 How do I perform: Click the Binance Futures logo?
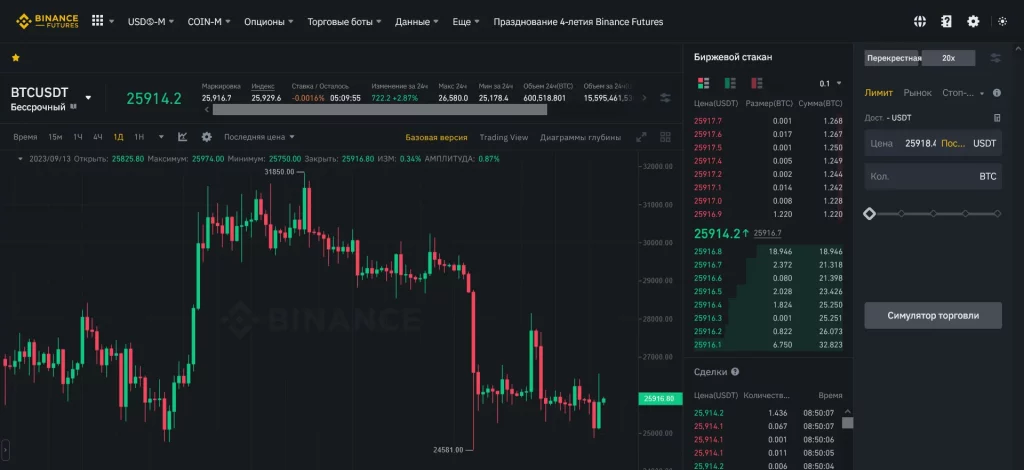click(47, 21)
